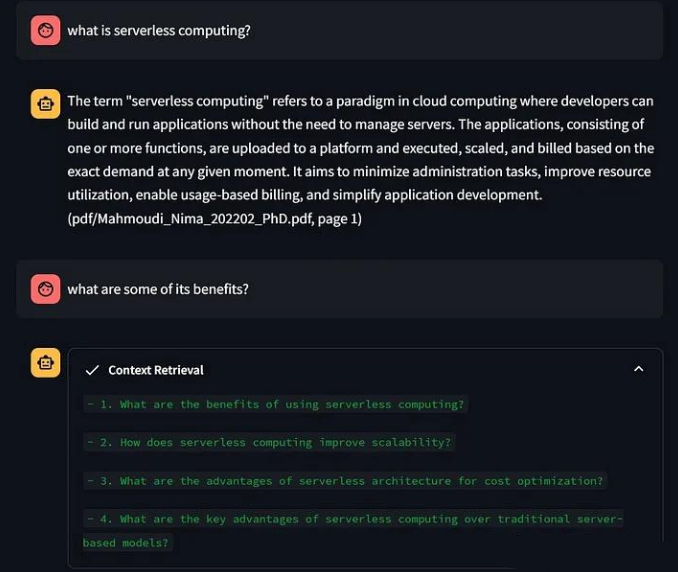Screen dimensions: 678x572
Task: Click the checkmark icon in Context Retrieval
Action: coord(92,370)
